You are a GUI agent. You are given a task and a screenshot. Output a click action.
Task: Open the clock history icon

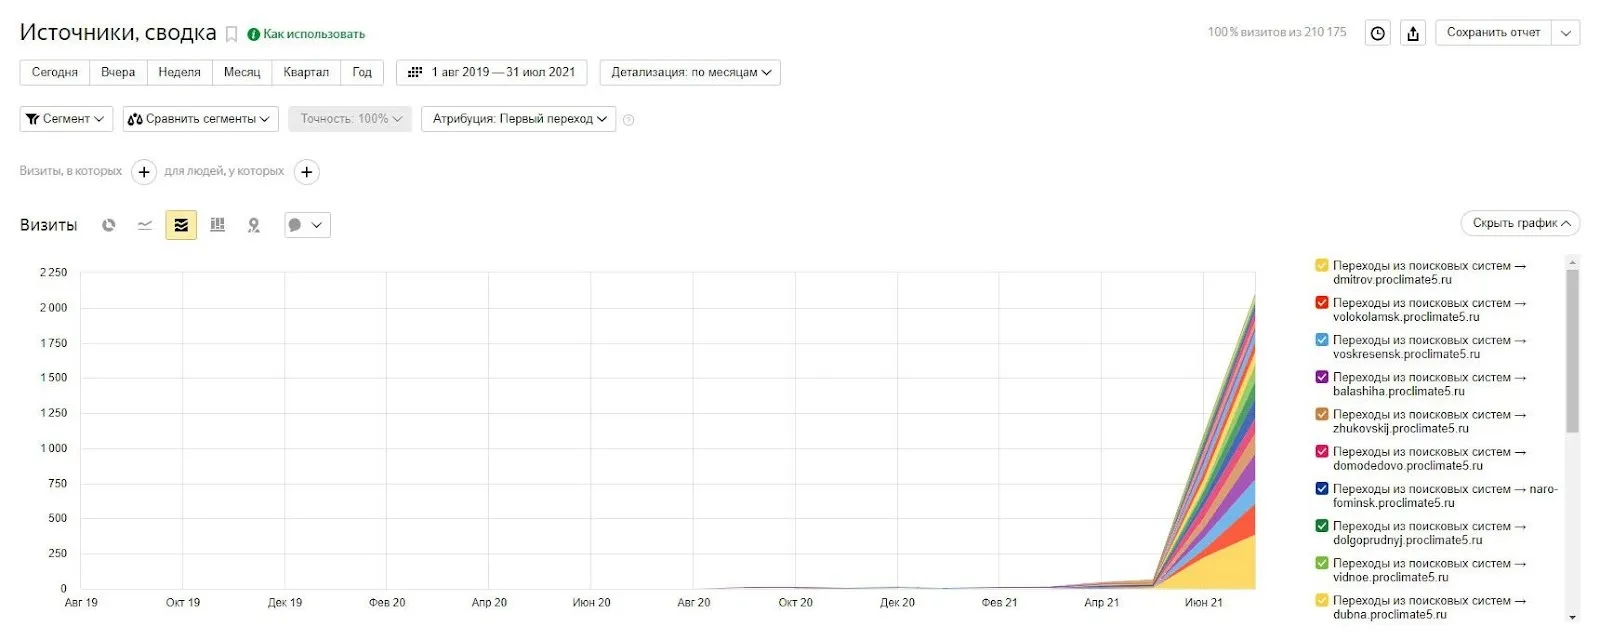(1378, 33)
